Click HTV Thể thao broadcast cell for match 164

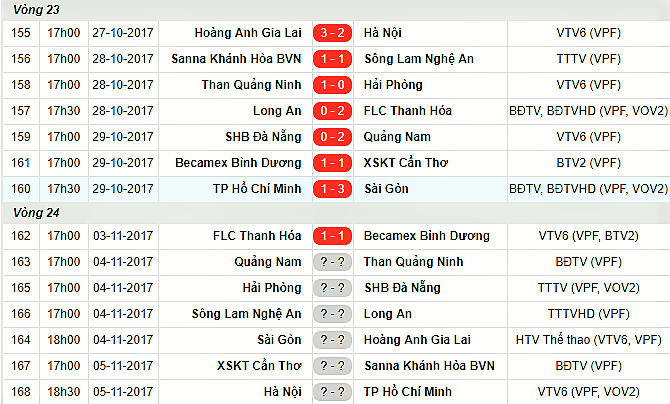(588, 340)
